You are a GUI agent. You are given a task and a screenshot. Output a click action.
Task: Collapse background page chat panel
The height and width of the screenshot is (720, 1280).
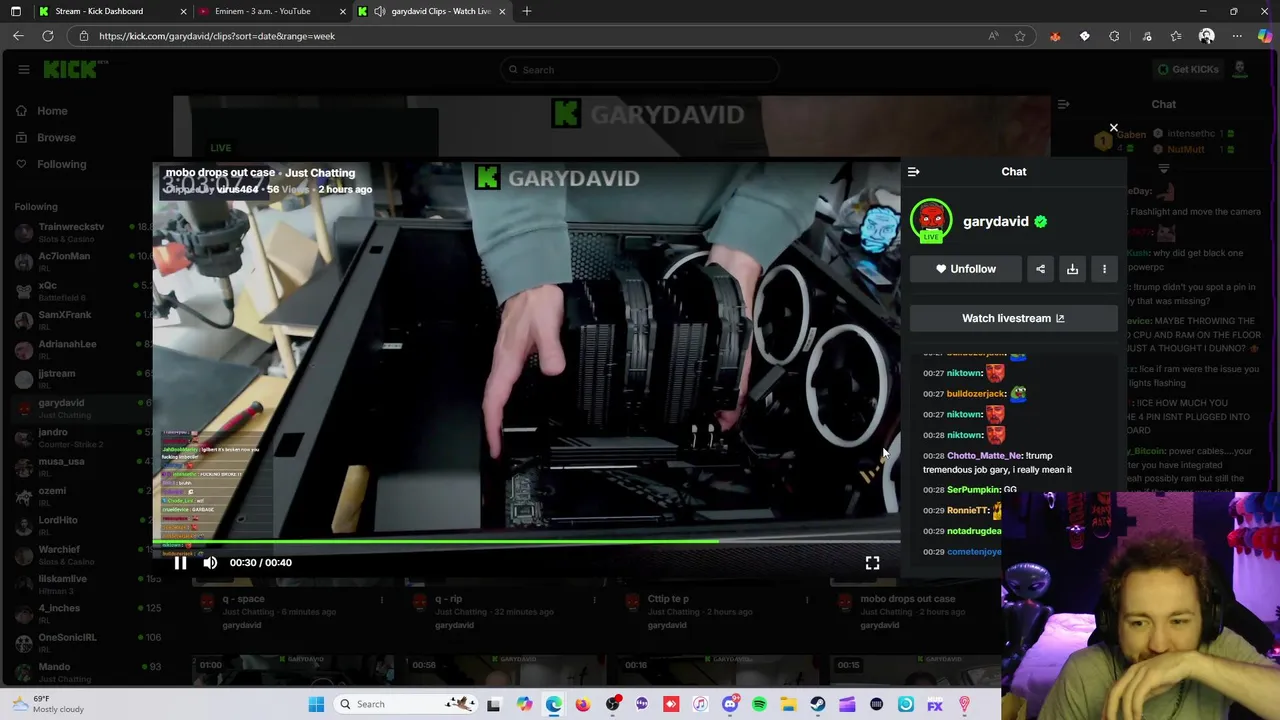pos(1064,104)
